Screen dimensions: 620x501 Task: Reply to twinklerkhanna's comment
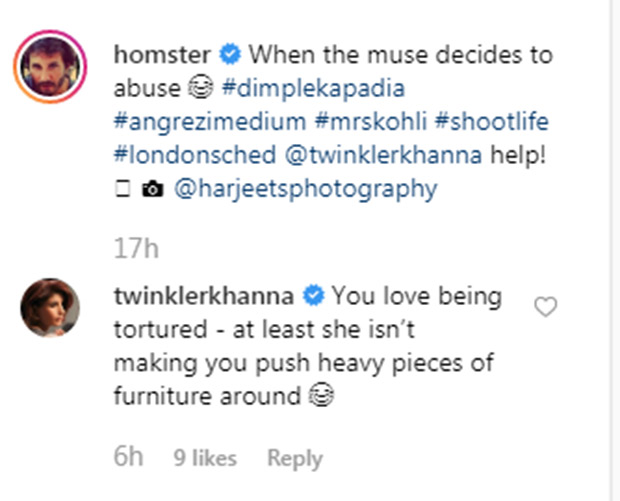[x=294, y=459]
